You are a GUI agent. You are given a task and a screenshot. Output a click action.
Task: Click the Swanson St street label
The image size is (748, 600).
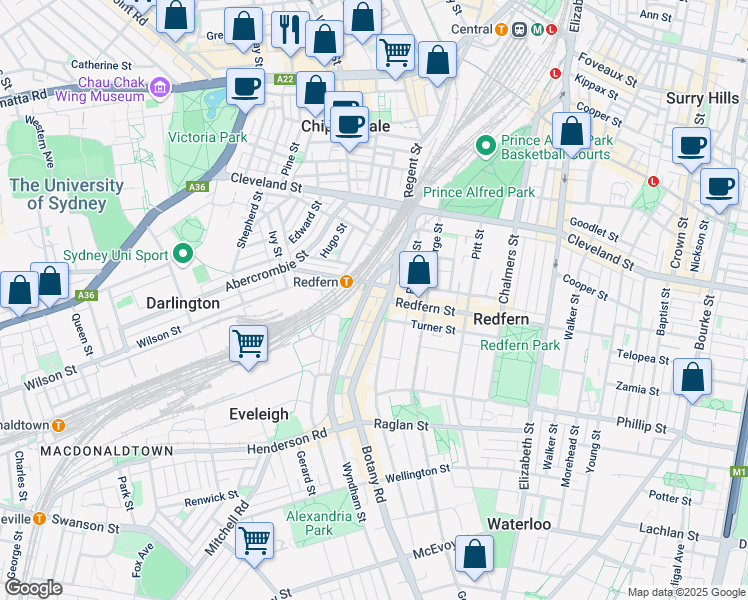(85, 524)
